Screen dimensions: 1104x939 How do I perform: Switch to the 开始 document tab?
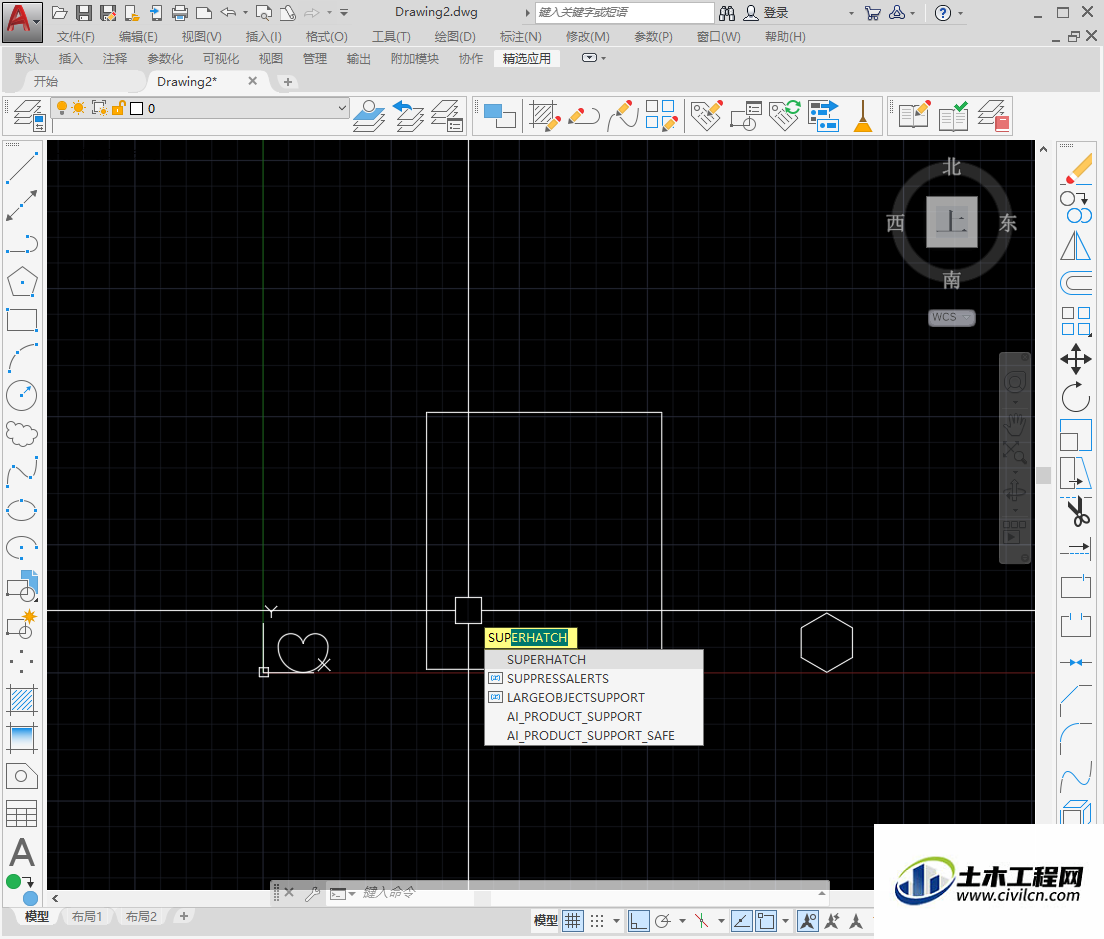click(x=46, y=82)
